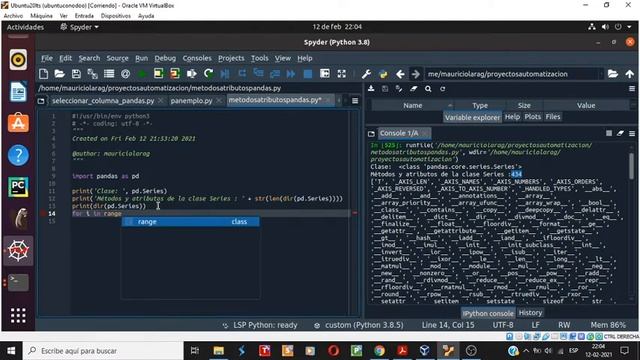Search variables with the magnifier icon
The image size is (640, 360).
point(428,89)
